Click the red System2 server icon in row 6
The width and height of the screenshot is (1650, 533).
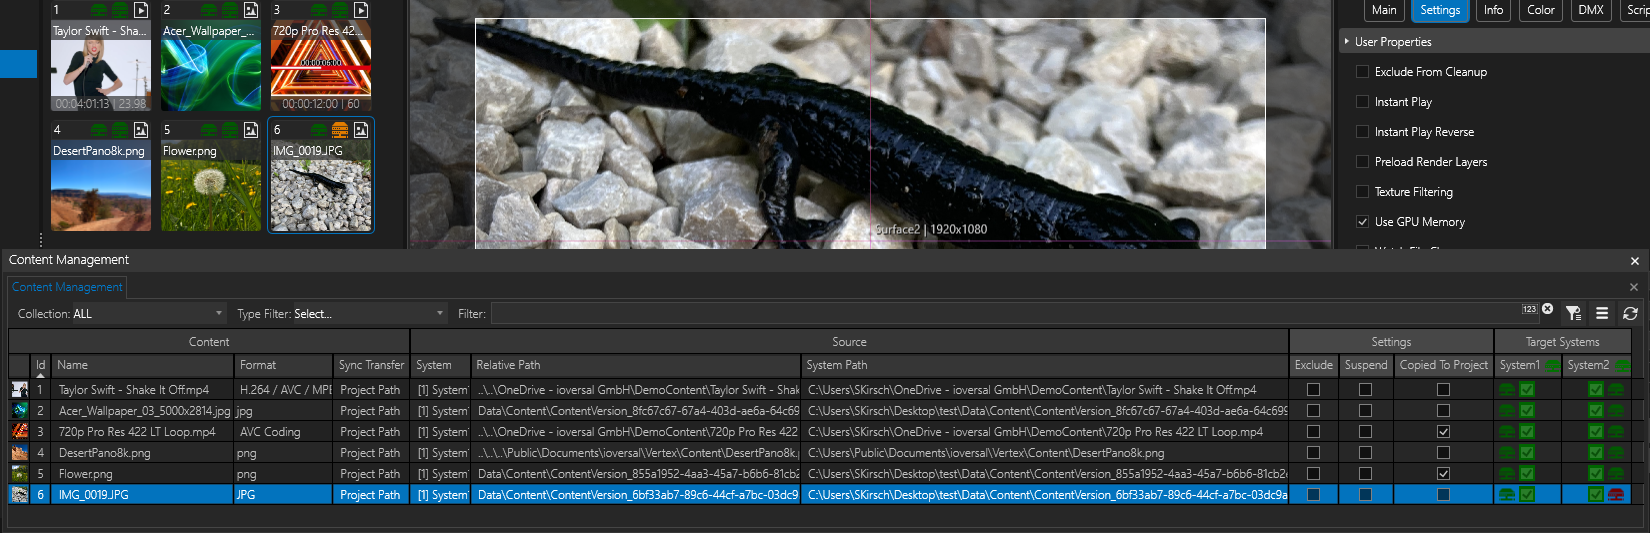(x=1615, y=495)
